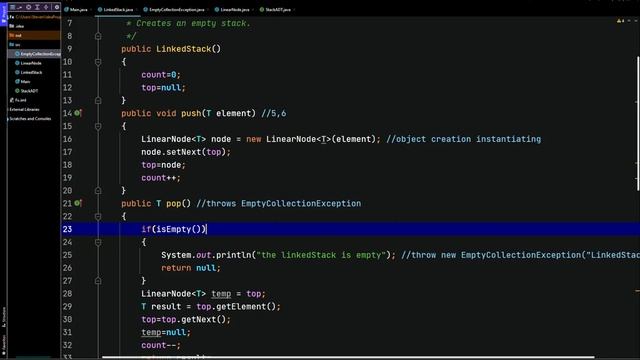Click the warnings indicator in editor corner
Viewport: 640px width, 360px height.
[620, 20]
